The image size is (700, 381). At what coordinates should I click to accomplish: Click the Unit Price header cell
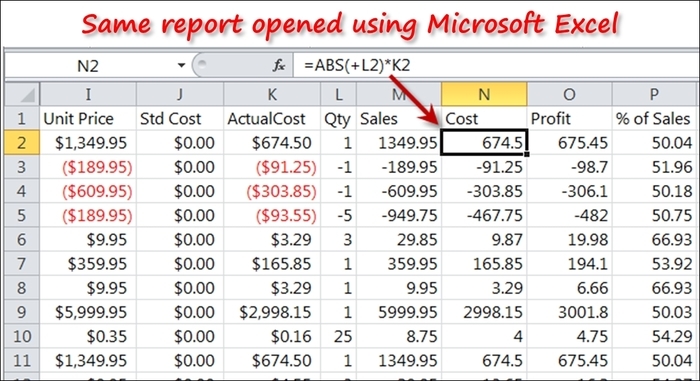click(x=88, y=118)
